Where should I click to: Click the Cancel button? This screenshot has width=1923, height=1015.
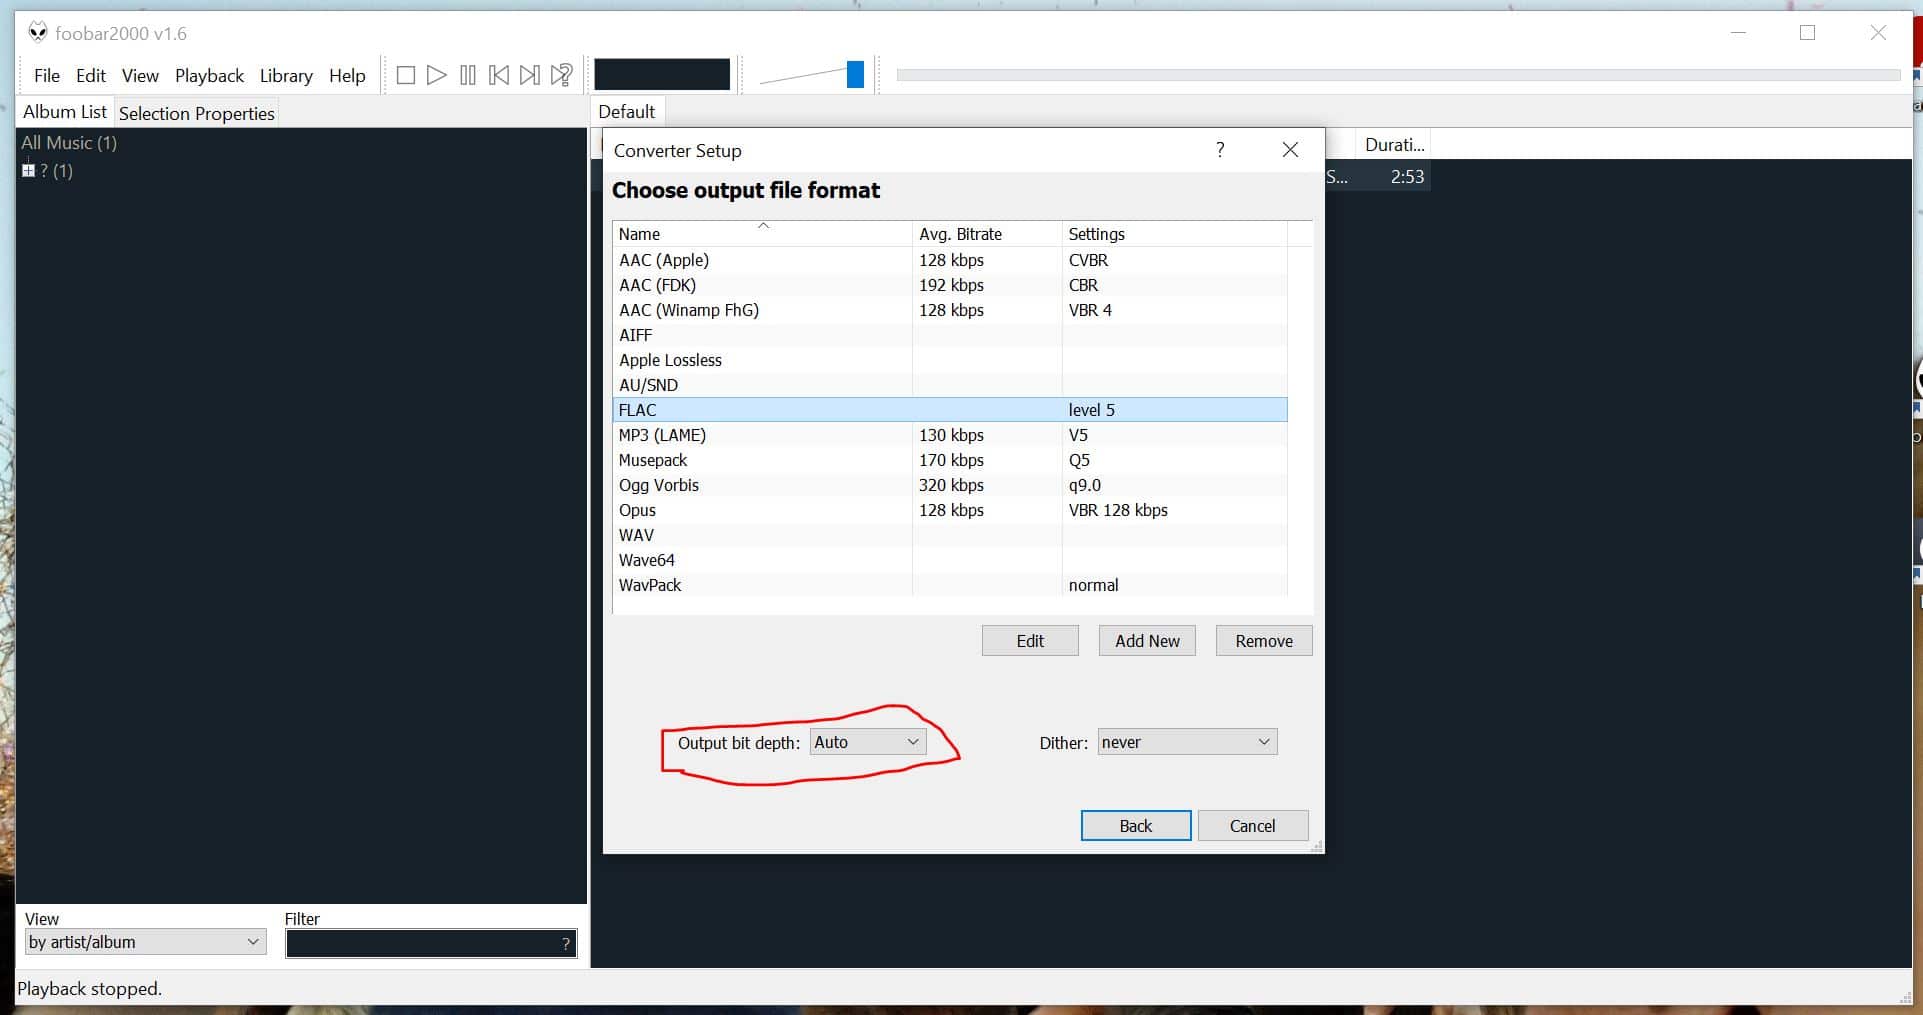tap(1253, 826)
